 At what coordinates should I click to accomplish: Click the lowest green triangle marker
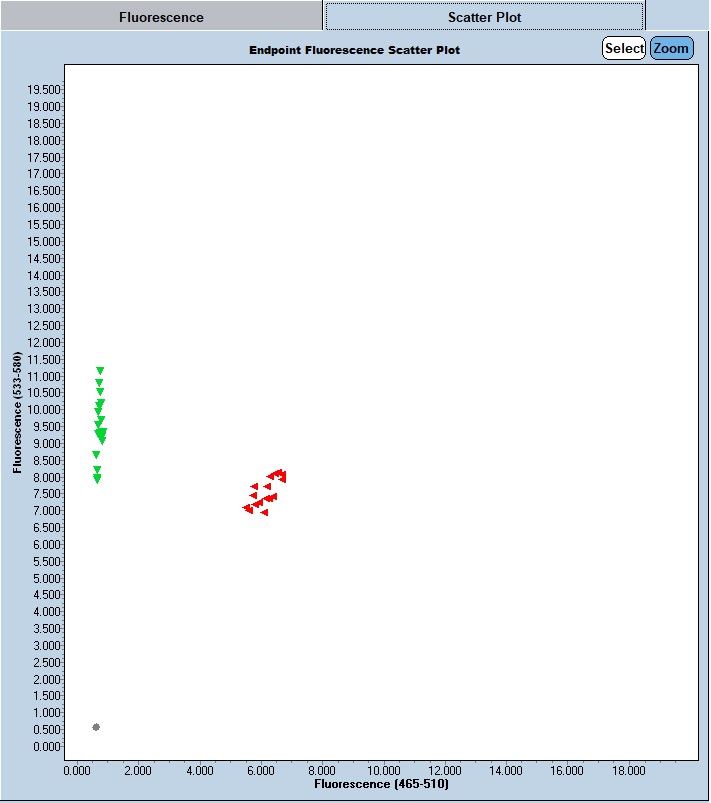point(97,480)
